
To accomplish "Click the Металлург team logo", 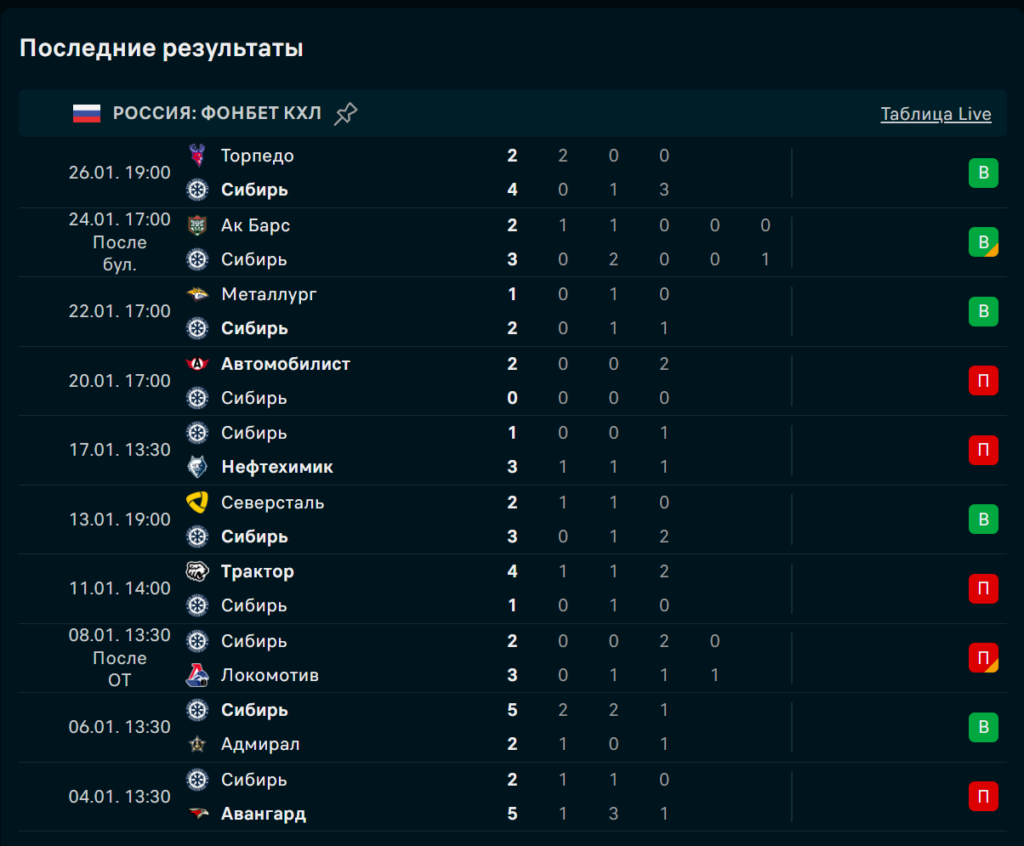I will tap(197, 294).
